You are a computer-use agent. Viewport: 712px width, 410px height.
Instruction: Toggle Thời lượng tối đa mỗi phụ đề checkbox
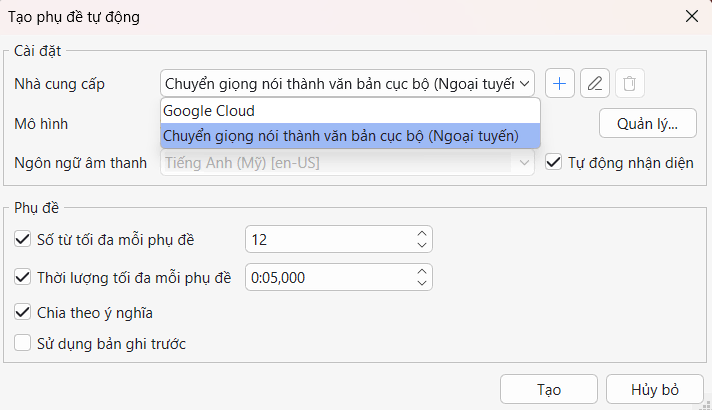[x=22, y=277]
